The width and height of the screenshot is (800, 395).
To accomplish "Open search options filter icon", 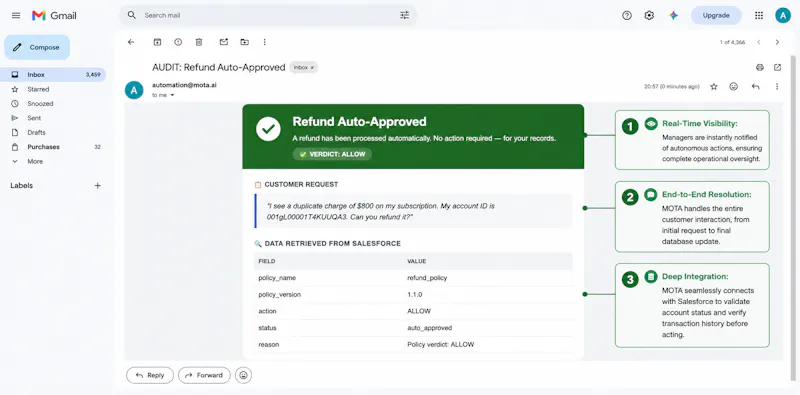I will (405, 15).
